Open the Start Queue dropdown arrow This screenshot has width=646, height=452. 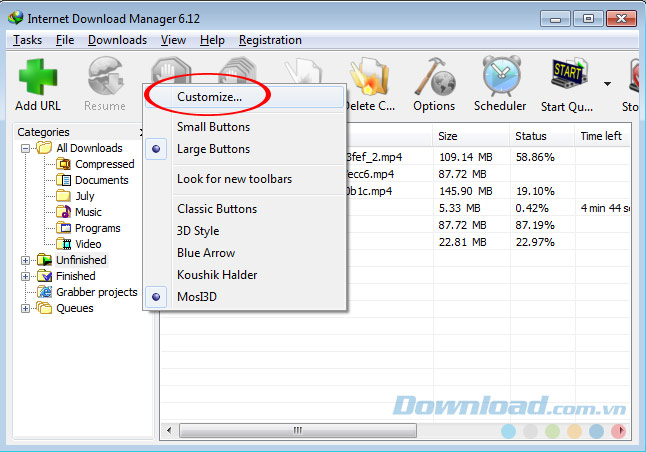(607, 84)
